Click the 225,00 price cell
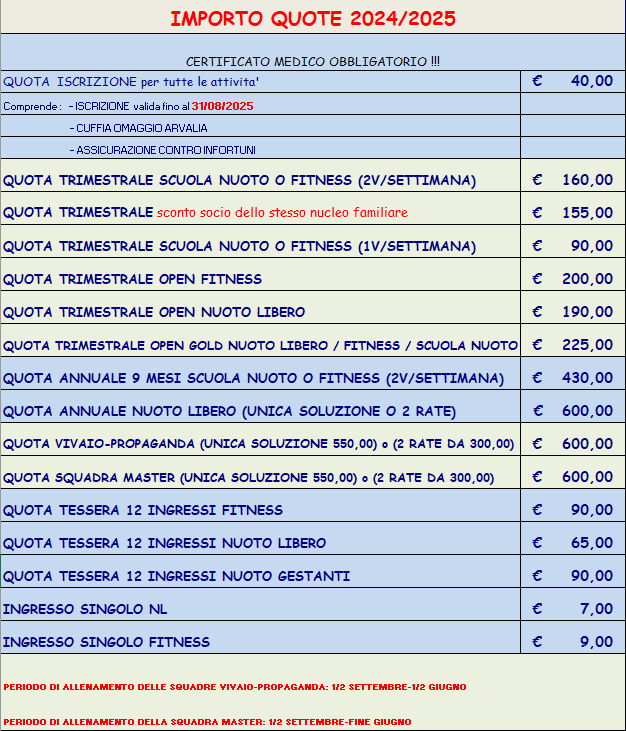The width and height of the screenshot is (626, 731). (573, 341)
